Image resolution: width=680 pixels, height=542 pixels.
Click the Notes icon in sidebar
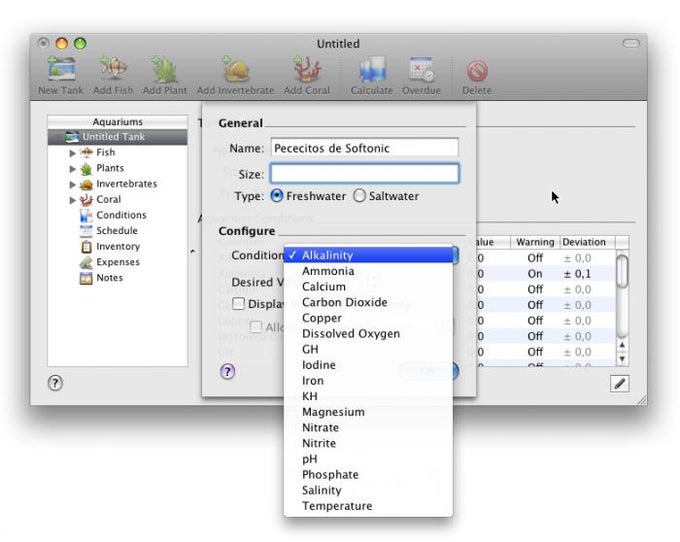(x=86, y=278)
